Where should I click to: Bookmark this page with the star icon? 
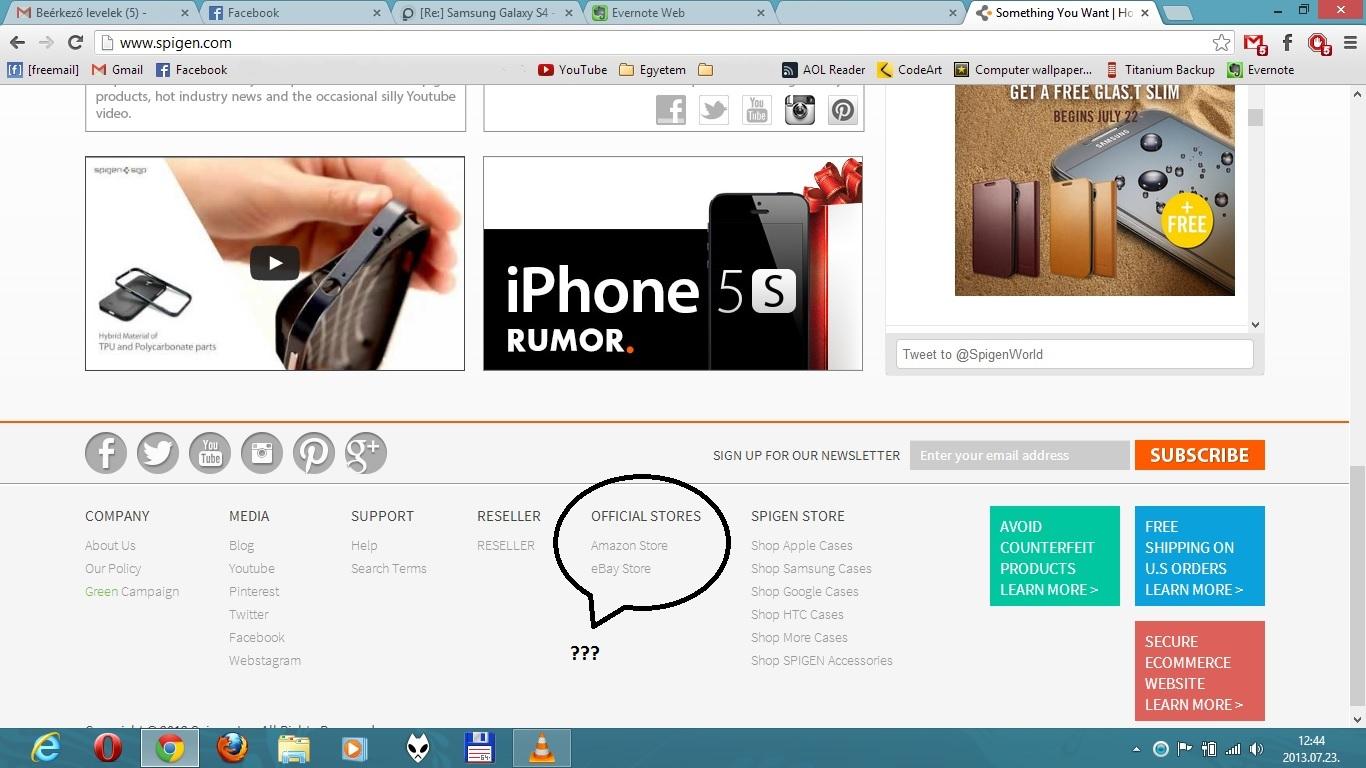1221,42
